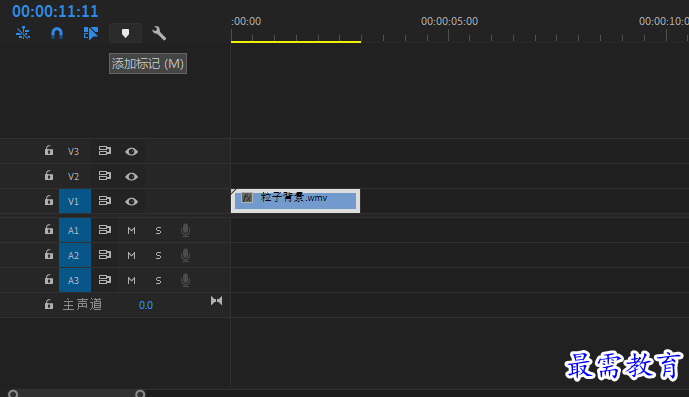Toggle lock on track V1

[49, 200]
